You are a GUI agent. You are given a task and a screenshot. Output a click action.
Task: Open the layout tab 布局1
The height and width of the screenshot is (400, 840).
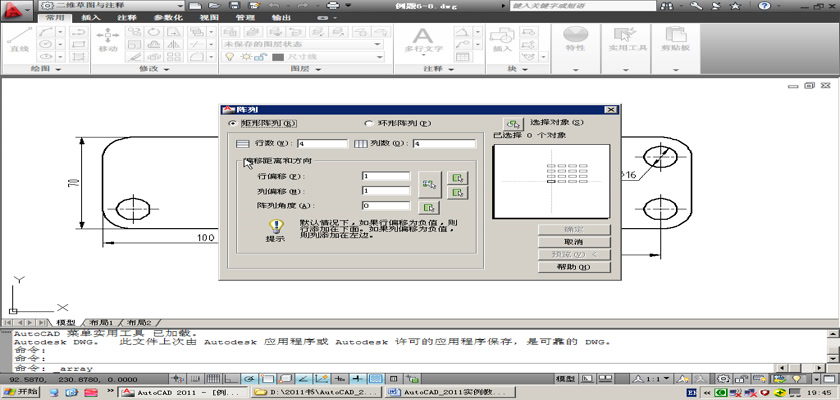point(102,323)
